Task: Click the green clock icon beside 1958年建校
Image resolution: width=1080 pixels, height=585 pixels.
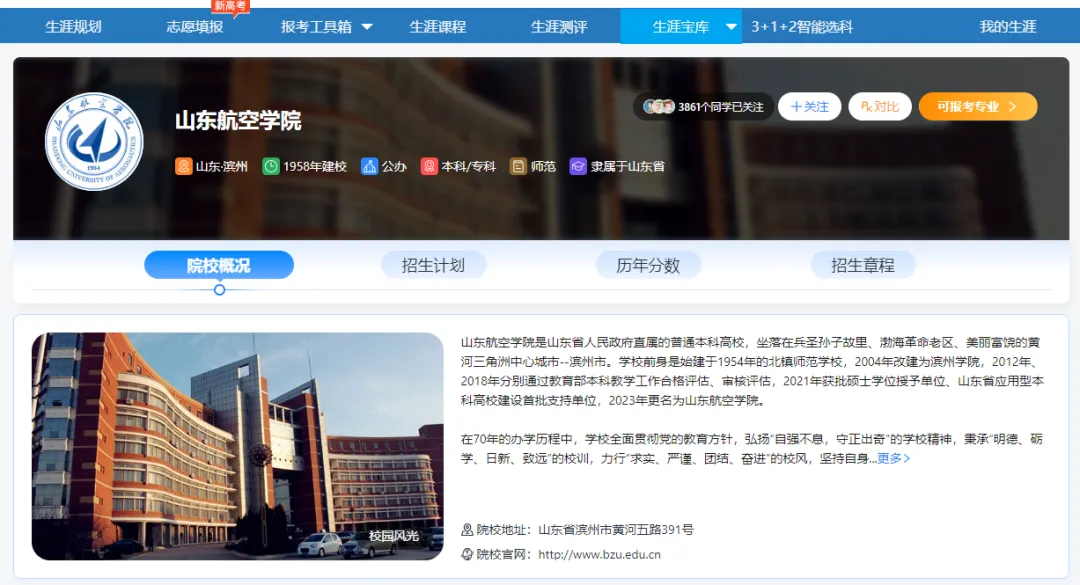Action: coord(271,166)
